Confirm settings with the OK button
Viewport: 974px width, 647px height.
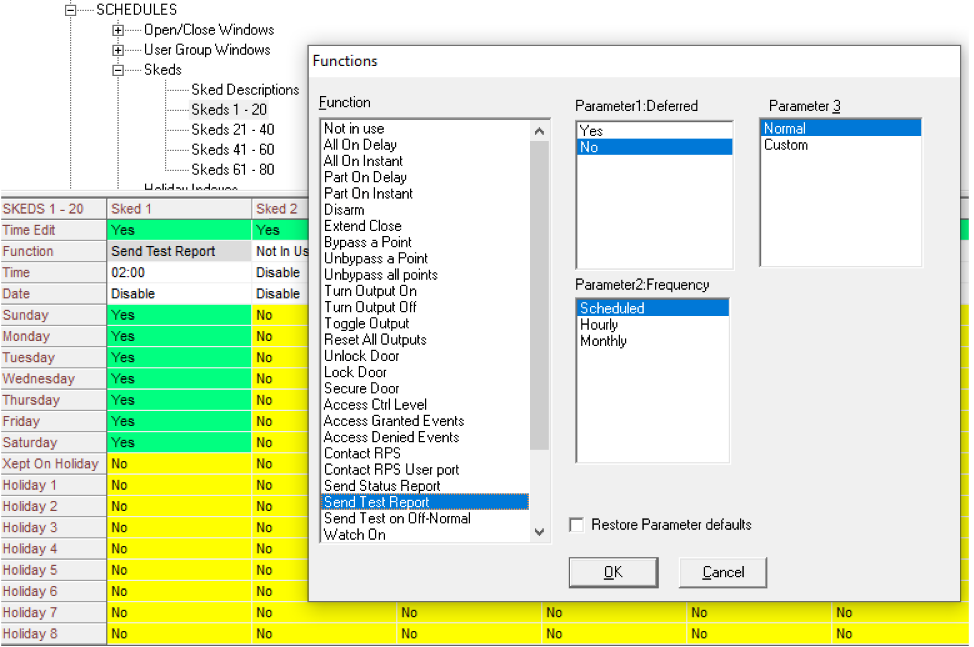coord(612,572)
